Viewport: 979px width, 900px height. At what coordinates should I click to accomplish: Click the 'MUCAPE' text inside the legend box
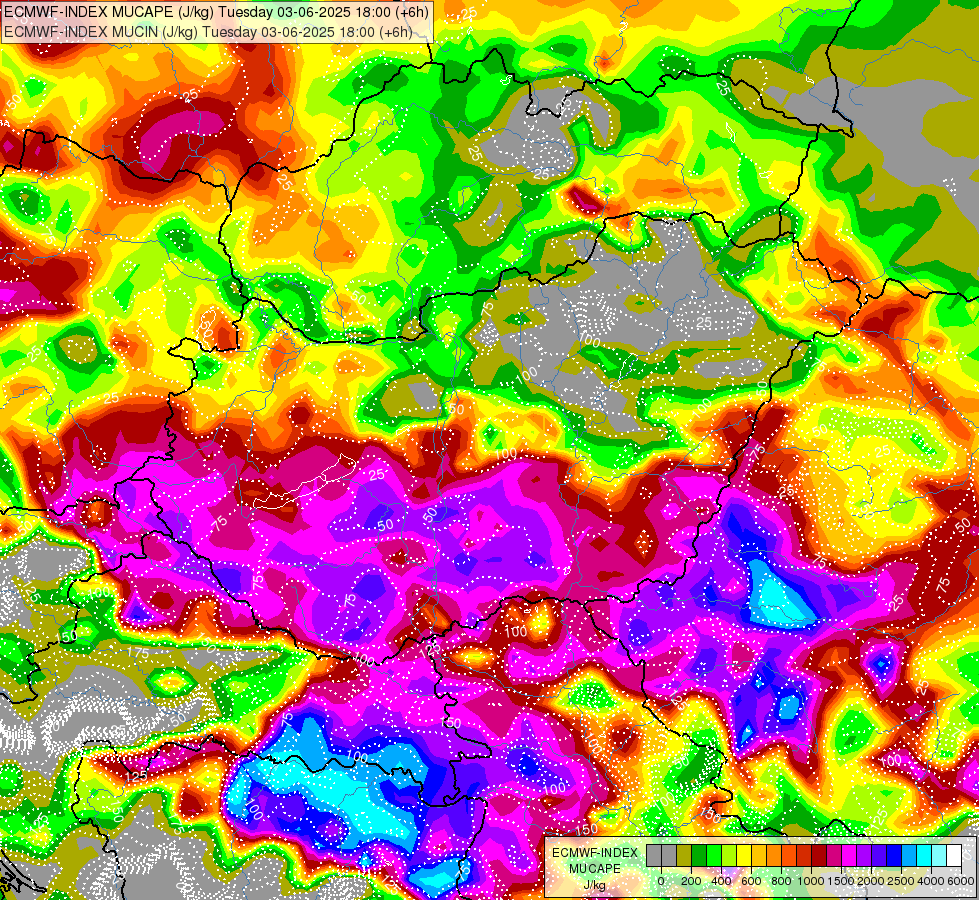(x=595, y=869)
